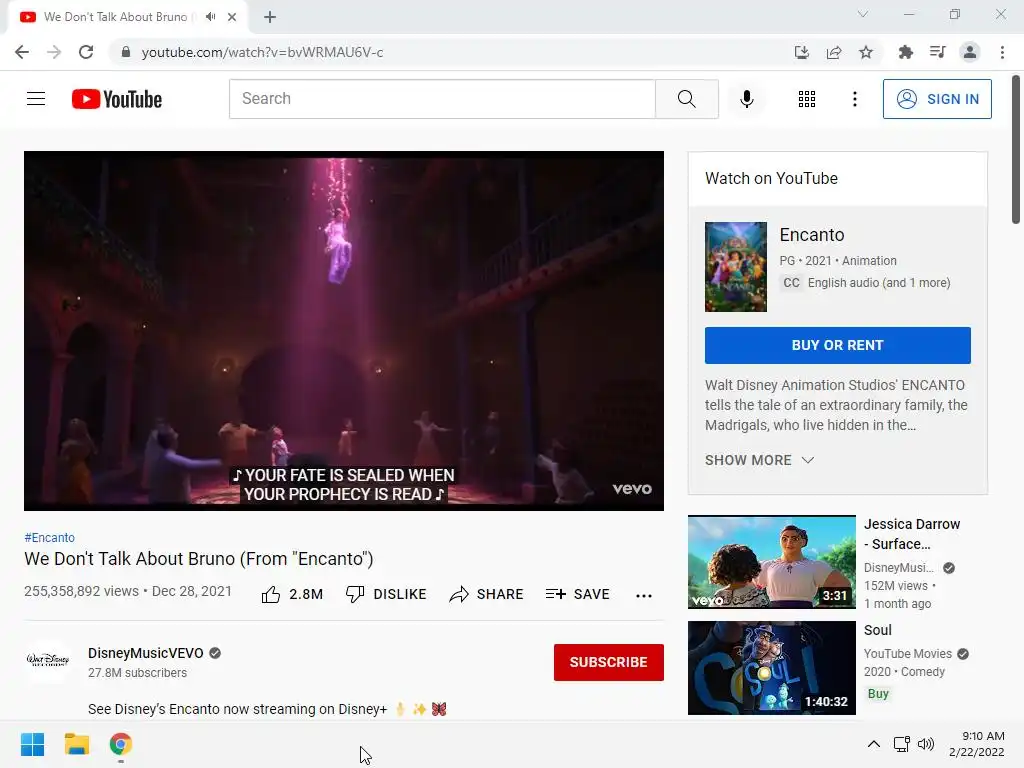
Task: Close the We Don't Talk About Bruno tab
Action: click(232, 17)
